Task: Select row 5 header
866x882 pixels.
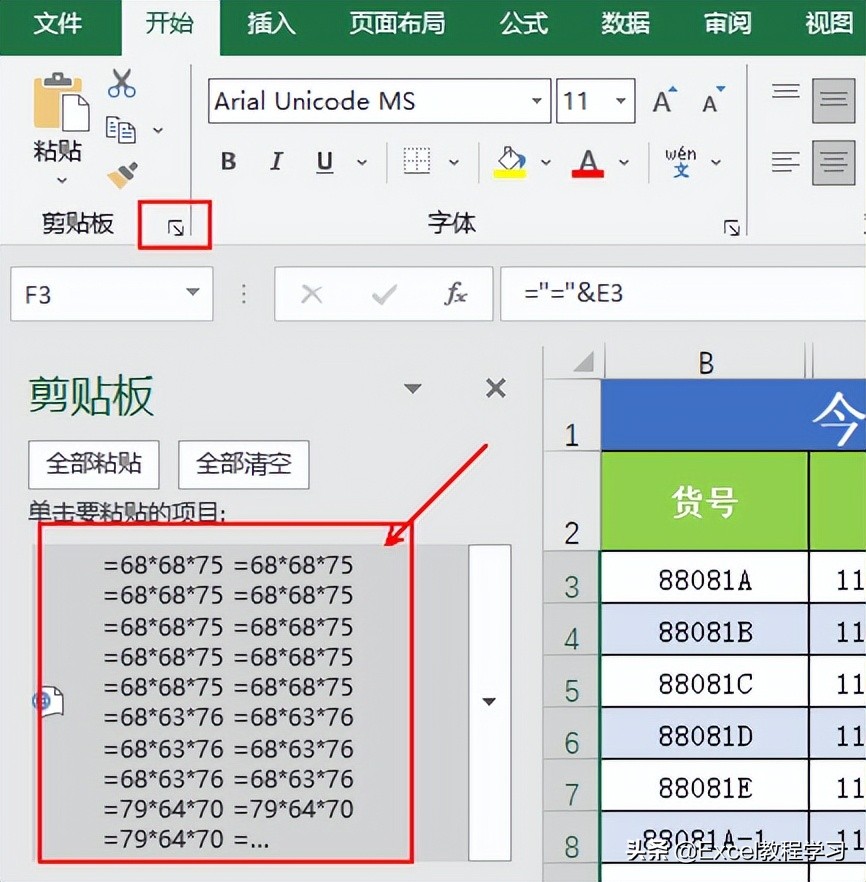Action: pos(572,681)
